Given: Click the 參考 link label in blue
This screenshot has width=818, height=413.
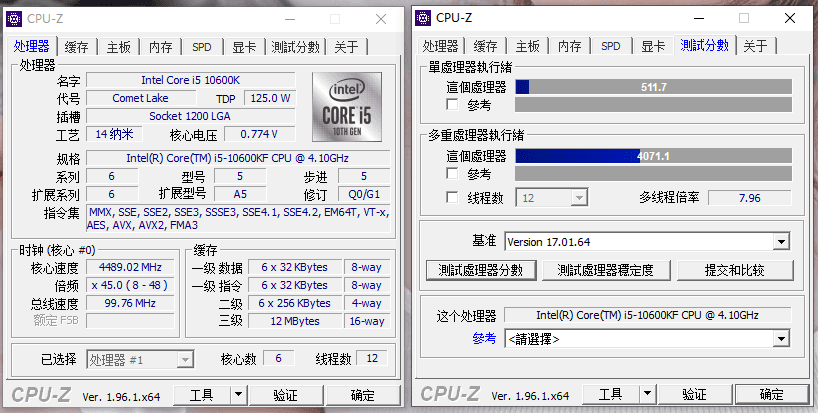Looking at the screenshot, I should click(484, 338).
